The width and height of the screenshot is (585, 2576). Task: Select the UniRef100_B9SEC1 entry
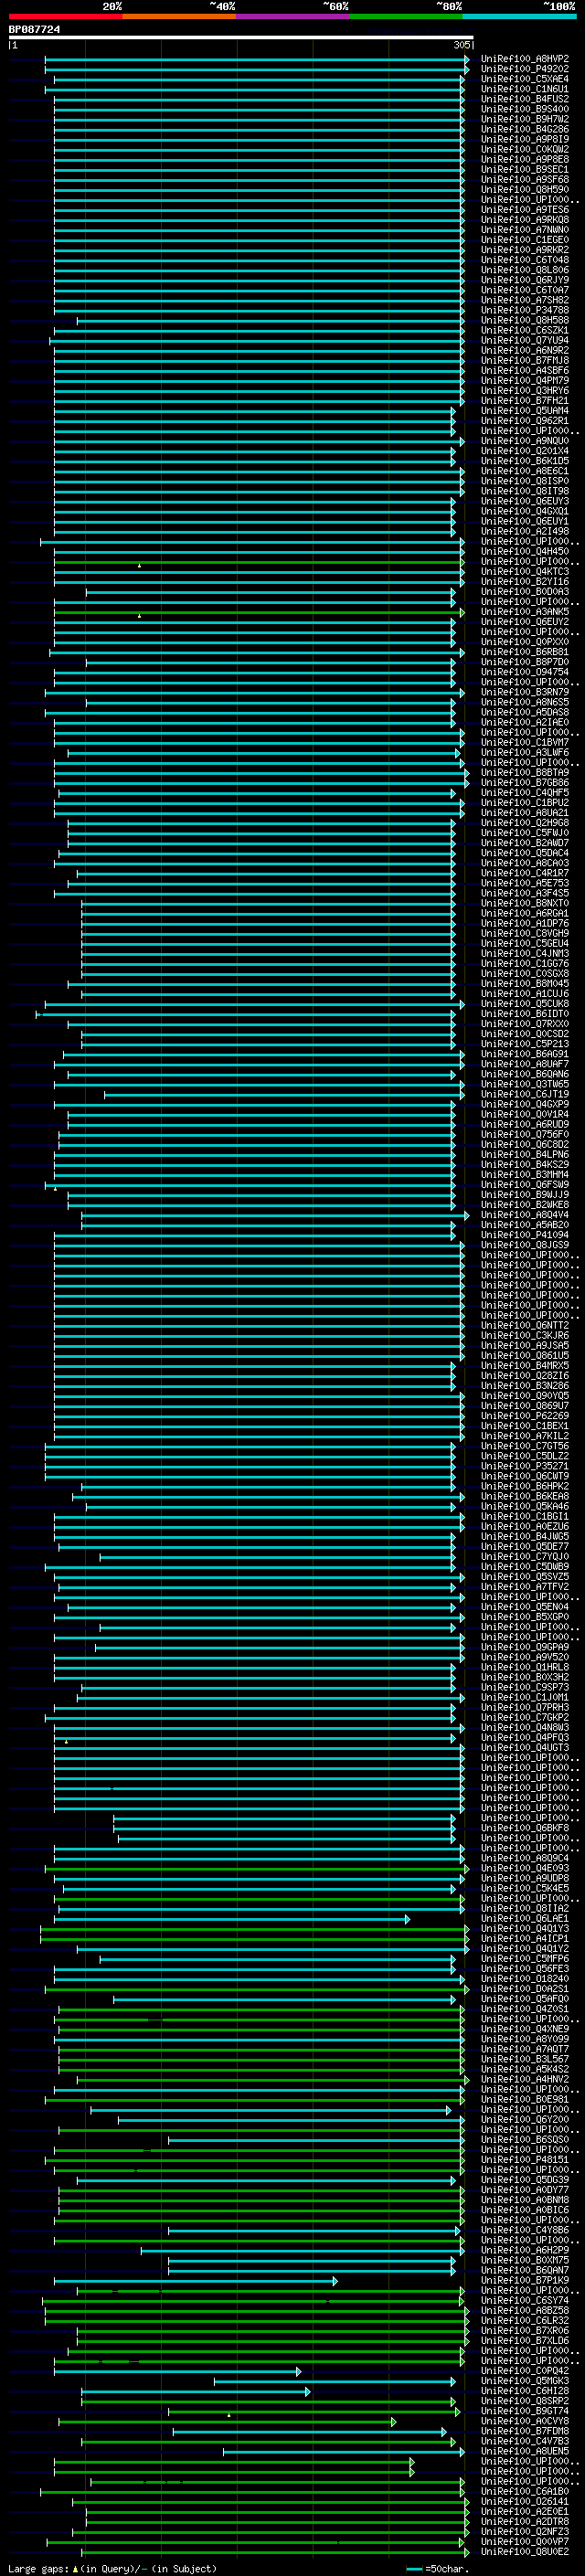(x=525, y=169)
